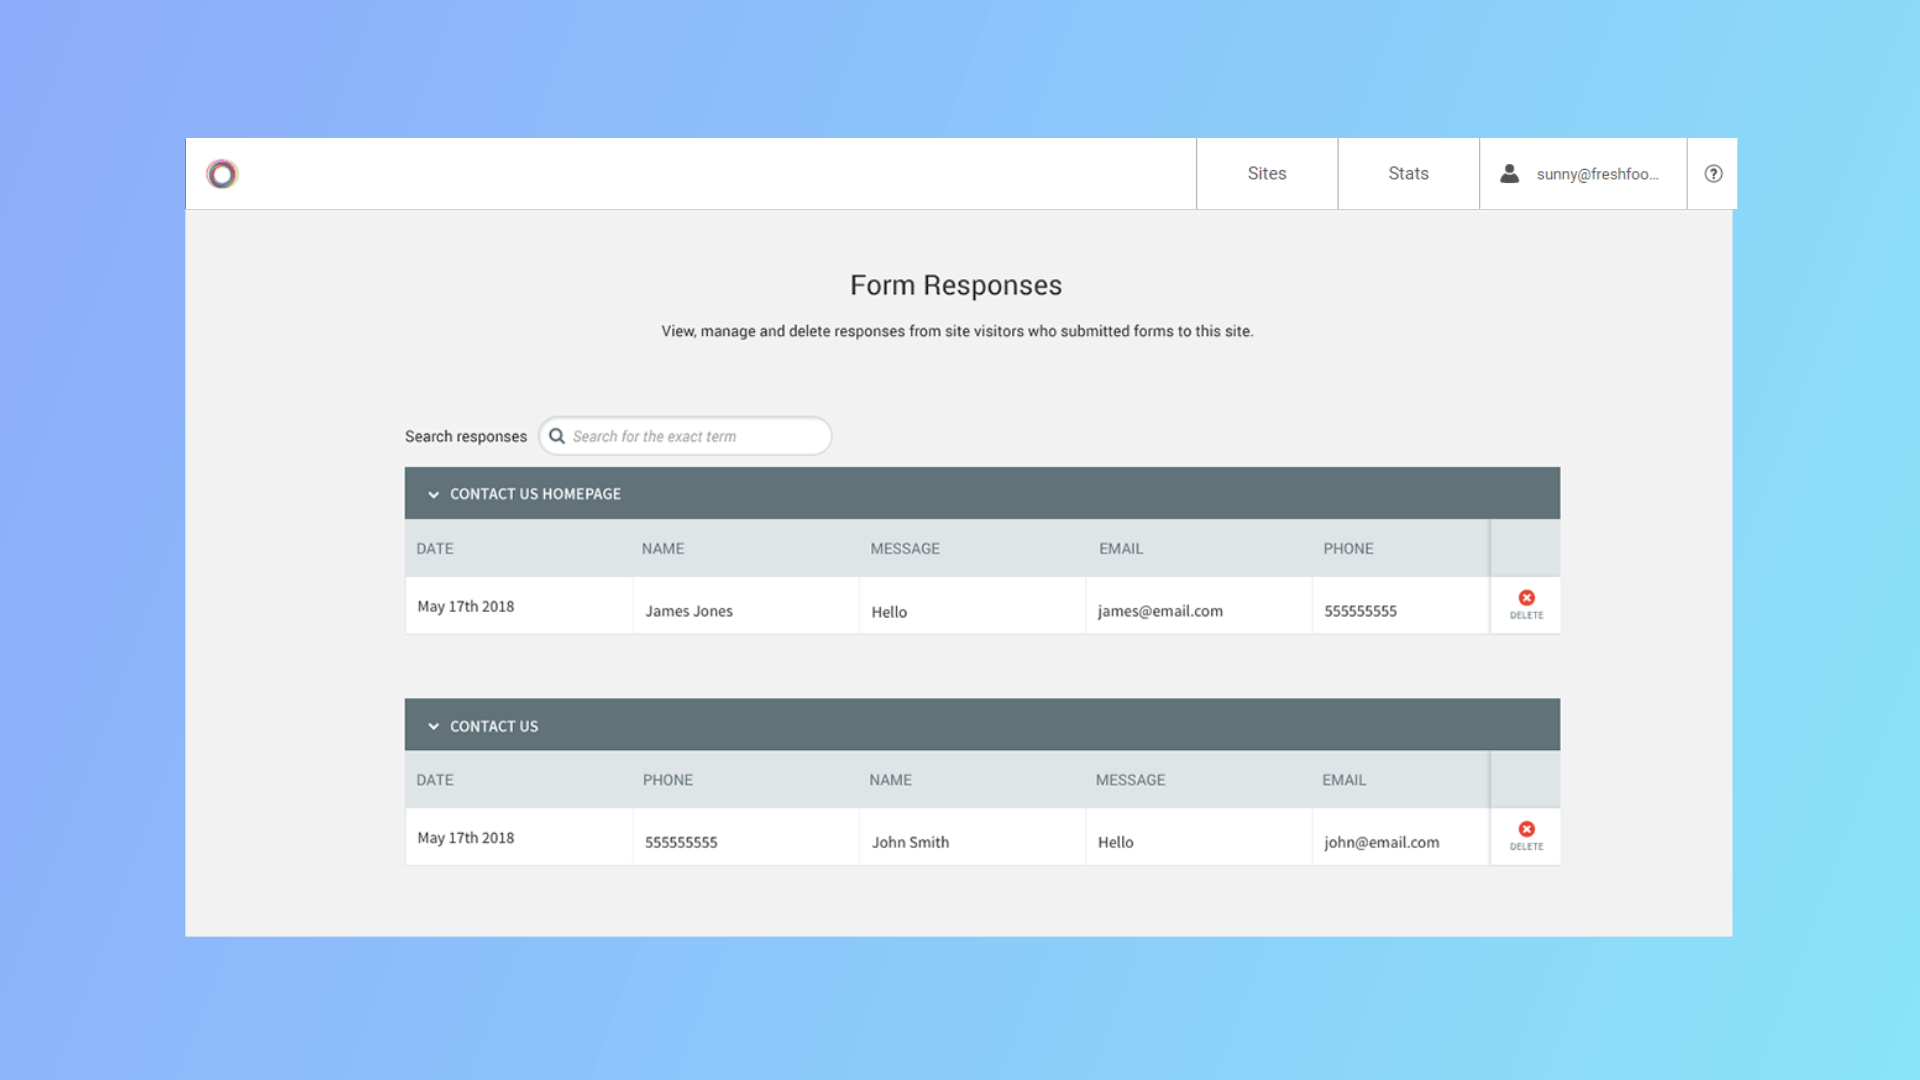Select the james@email.com cell
This screenshot has width=1920, height=1080.
tap(1199, 606)
